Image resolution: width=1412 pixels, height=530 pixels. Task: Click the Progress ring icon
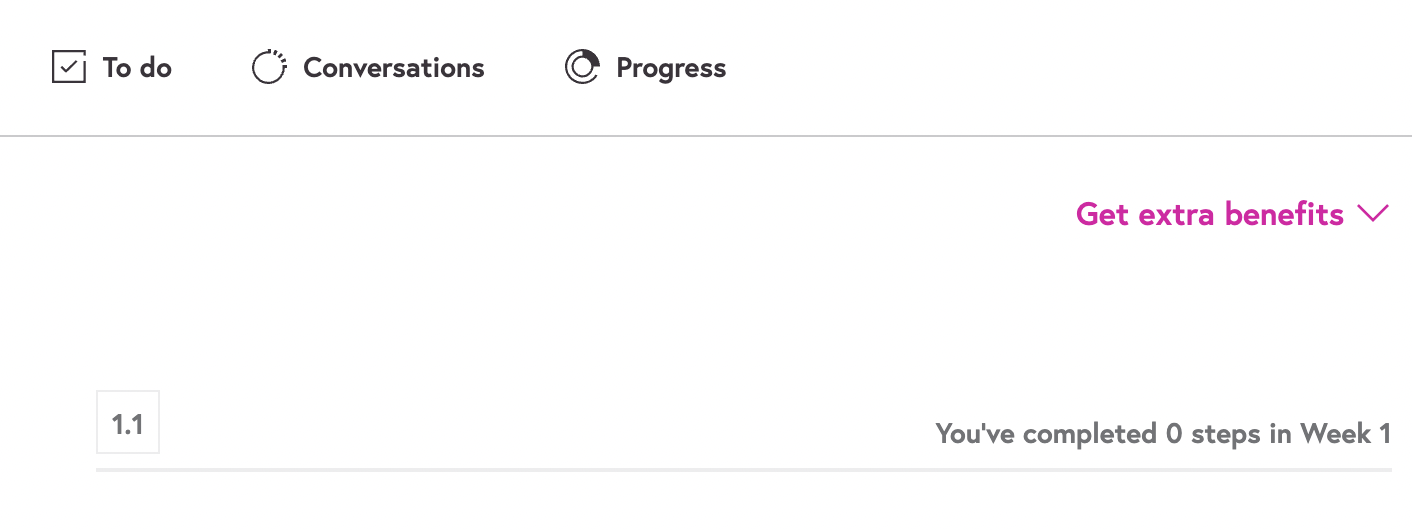coord(582,68)
